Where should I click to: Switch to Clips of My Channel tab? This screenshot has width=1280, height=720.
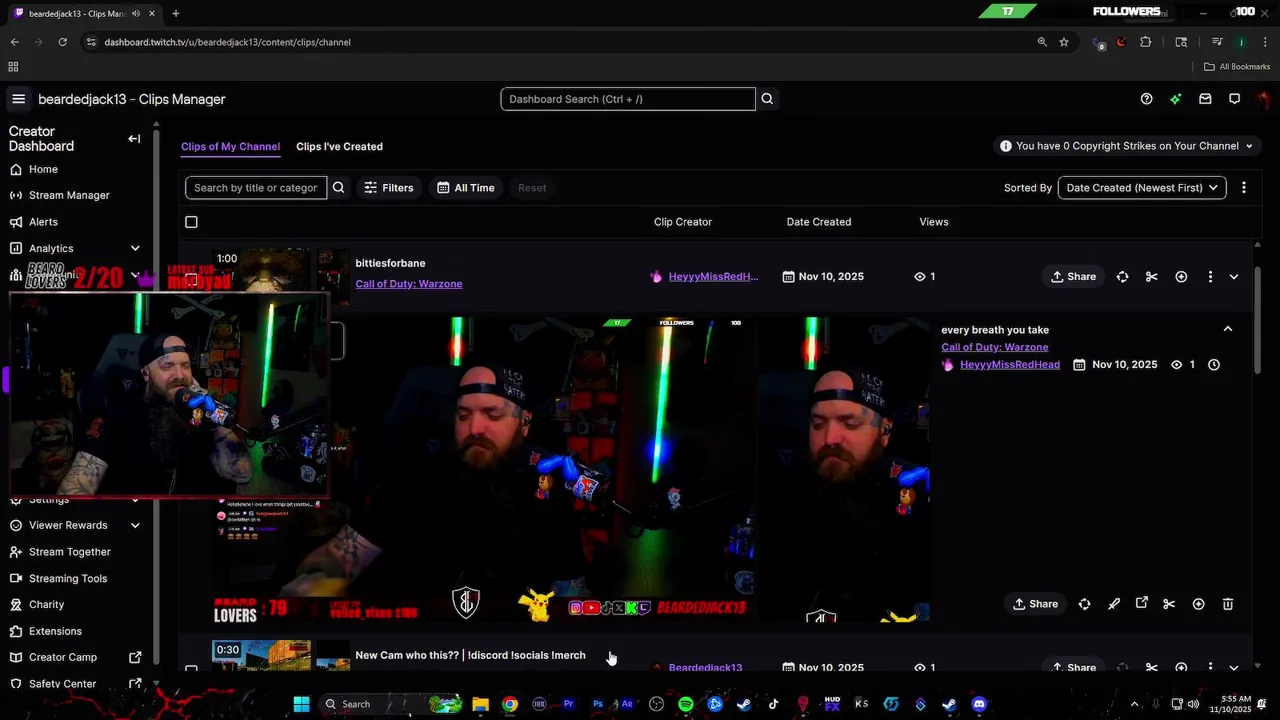(x=230, y=146)
